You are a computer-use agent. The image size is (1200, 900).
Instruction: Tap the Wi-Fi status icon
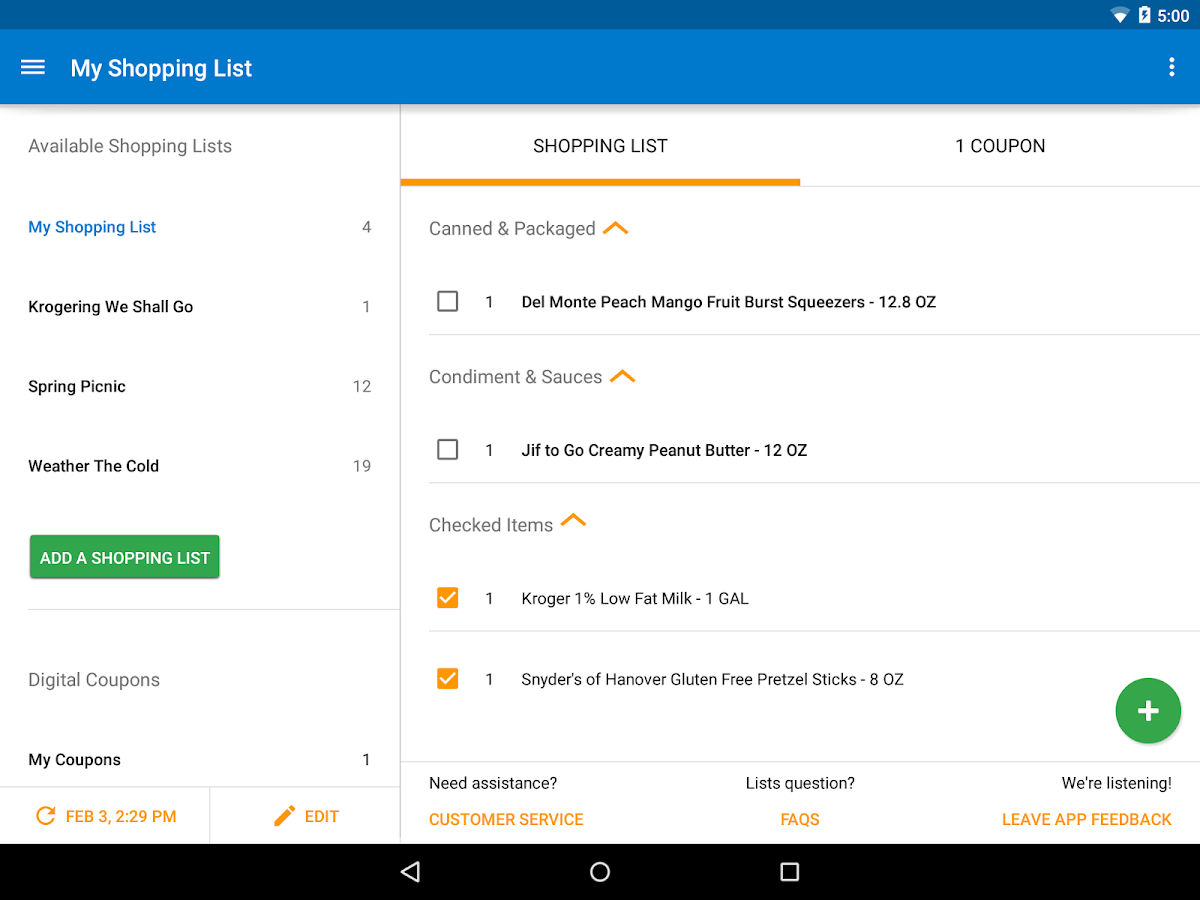(1120, 15)
